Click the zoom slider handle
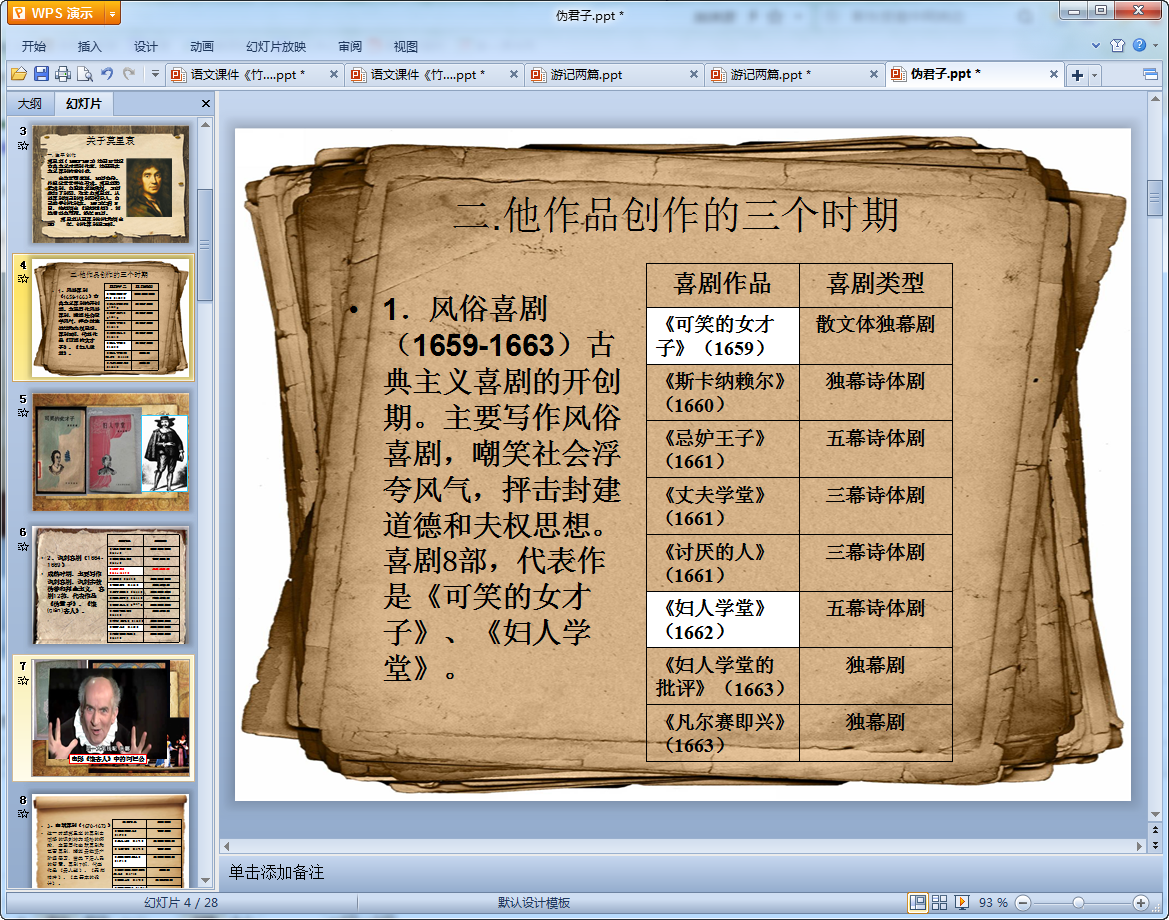This screenshot has height=920, width=1169. coord(1078,903)
